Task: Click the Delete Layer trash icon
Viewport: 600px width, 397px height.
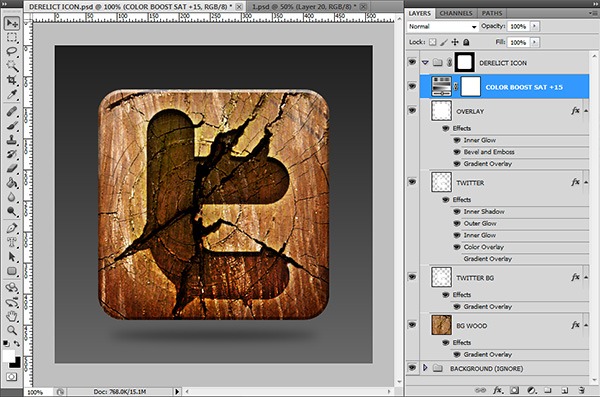Action: (x=581, y=390)
